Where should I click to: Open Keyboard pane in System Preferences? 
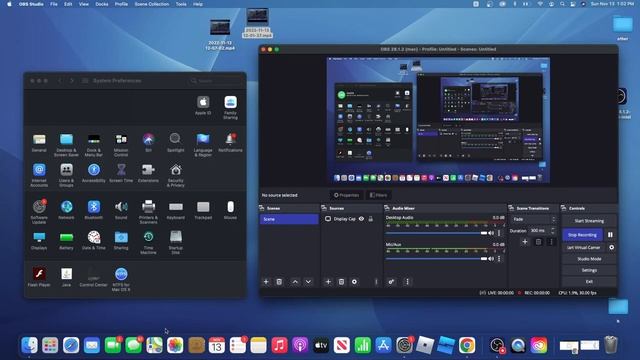coord(176,209)
